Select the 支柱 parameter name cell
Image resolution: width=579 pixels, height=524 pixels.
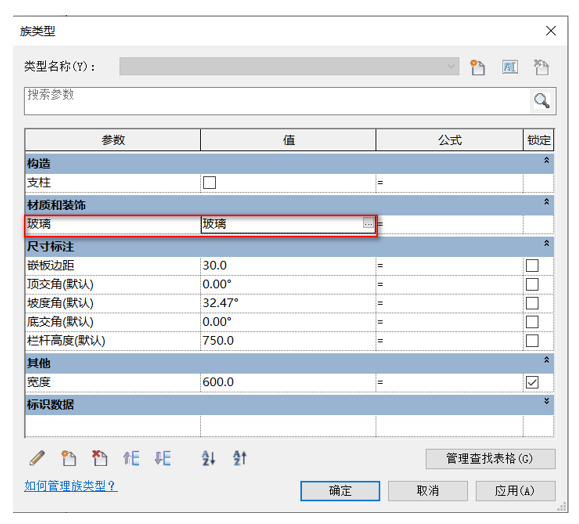[113, 182]
